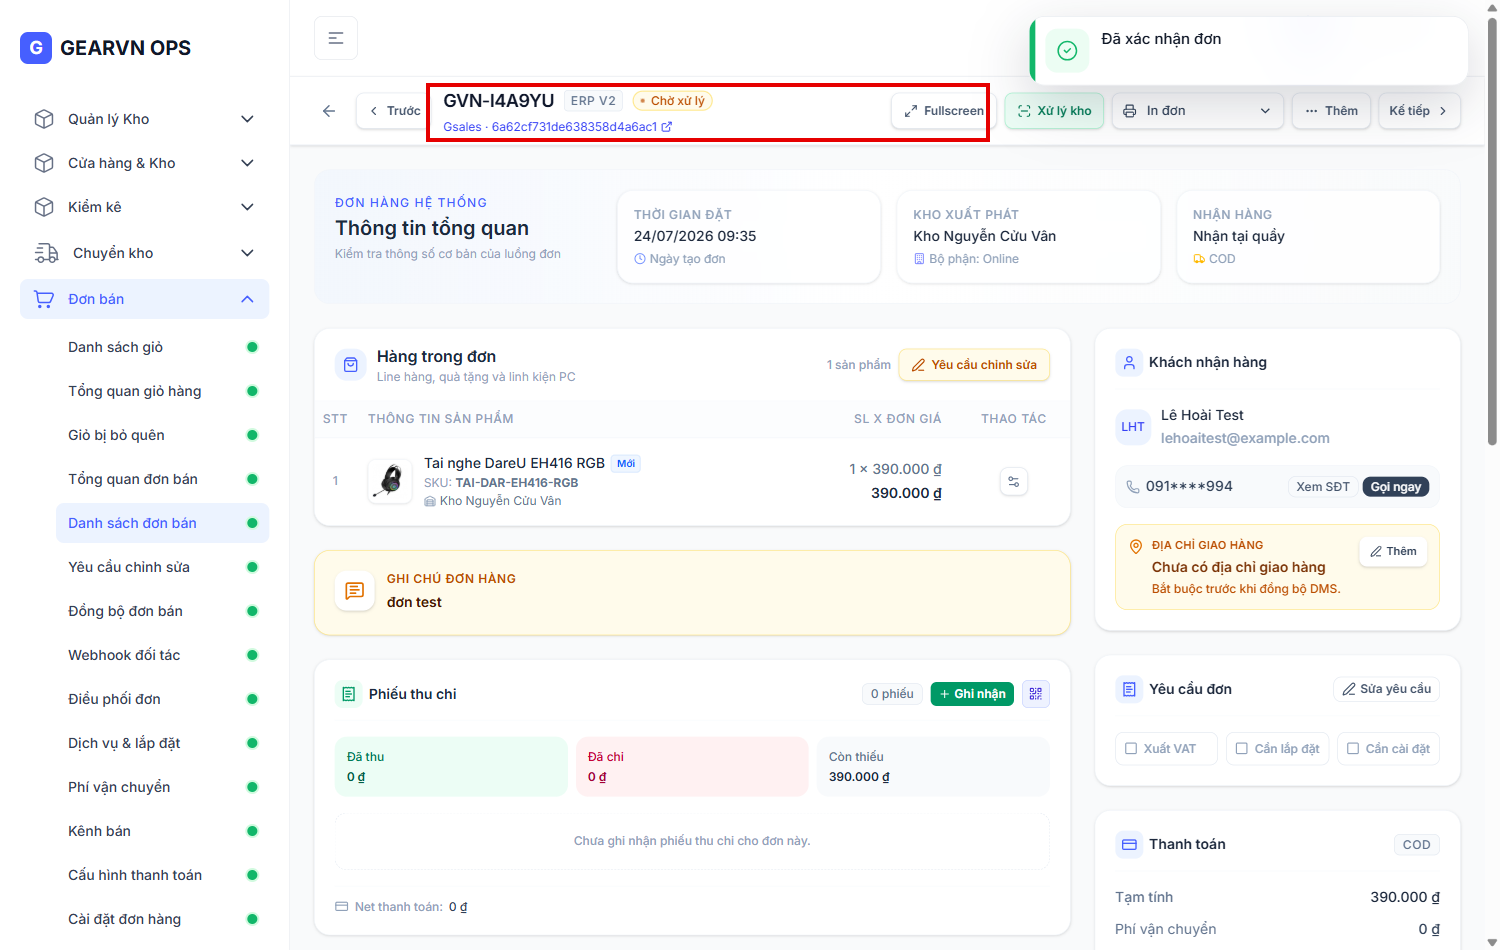Click Gọi ngay to call customer

click(1395, 487)
